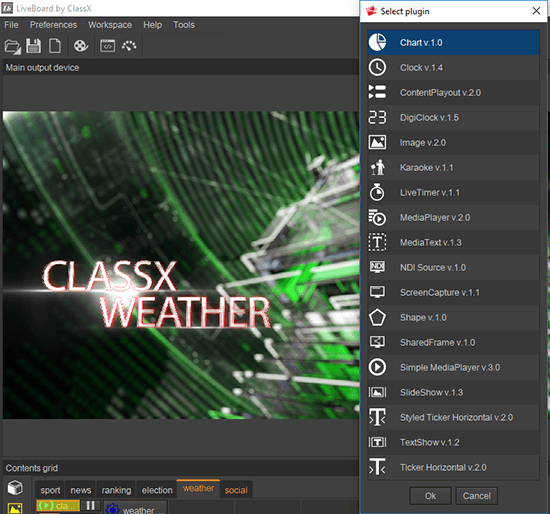The height and width of the screenshot is (514, 550).
Task: Click the 3D cube icon in Contents grid
Action: tap(15, 488)
